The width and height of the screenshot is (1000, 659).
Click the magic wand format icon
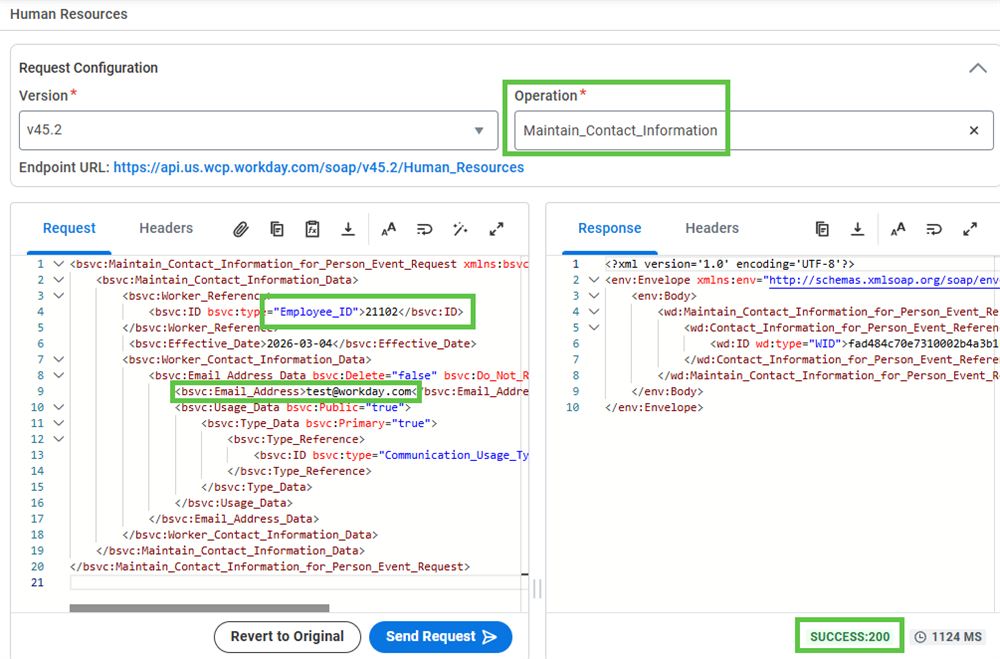click(x=460, y=229)
